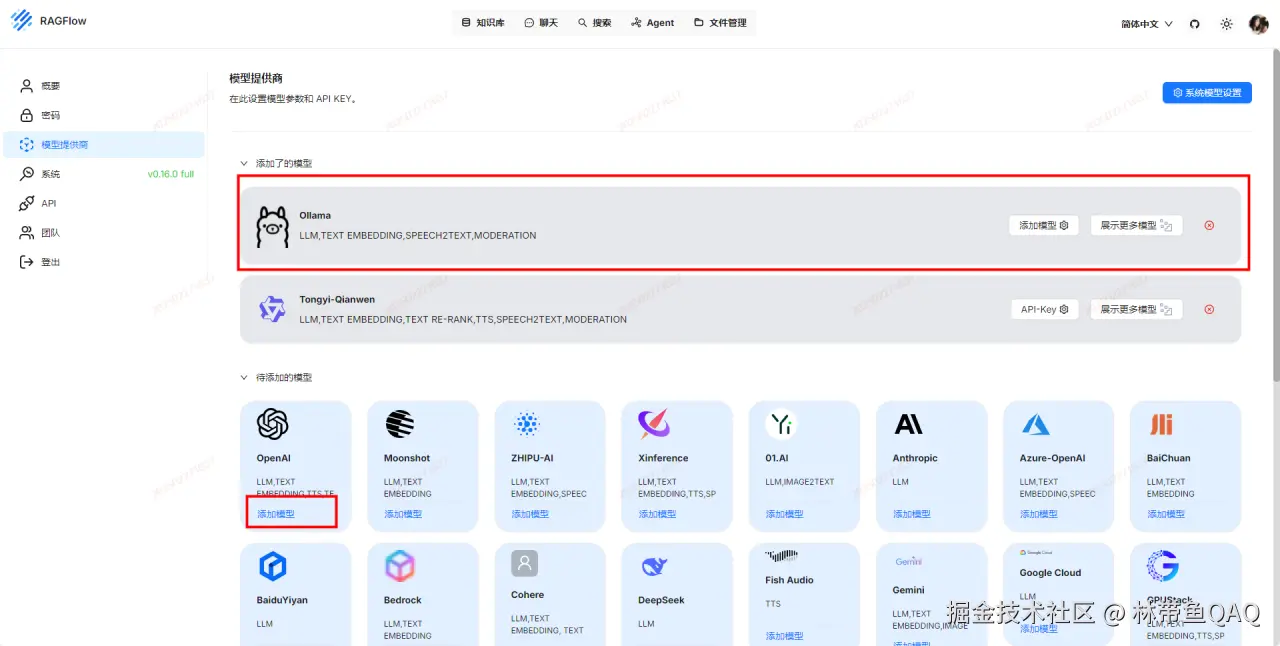Switch to the 文件管理 tab

pos(721,22)
